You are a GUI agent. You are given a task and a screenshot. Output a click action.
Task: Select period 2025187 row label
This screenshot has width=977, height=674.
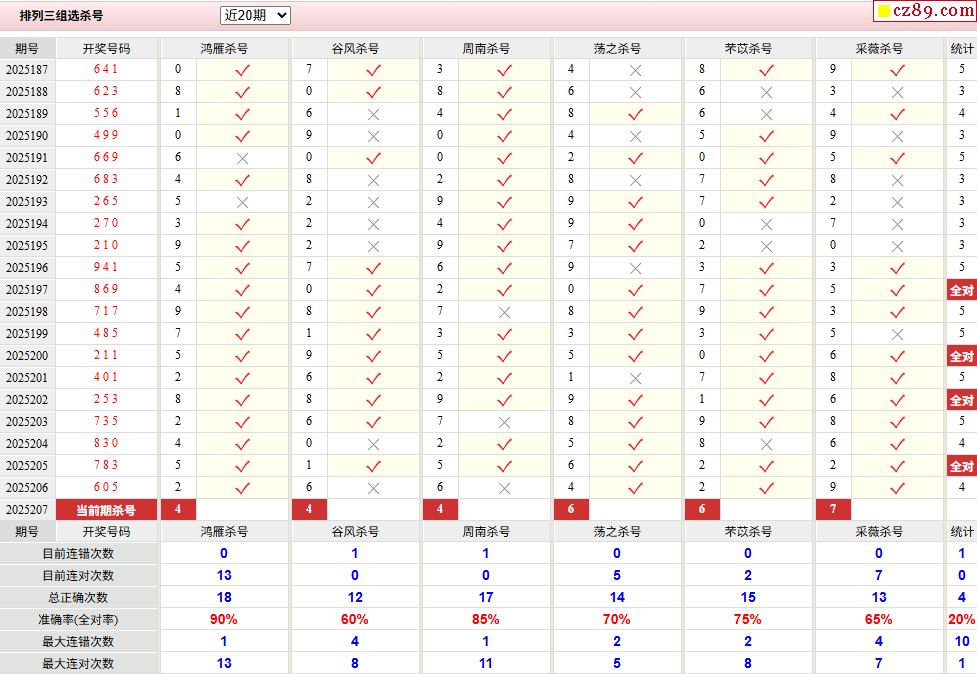tap(27, 69)
